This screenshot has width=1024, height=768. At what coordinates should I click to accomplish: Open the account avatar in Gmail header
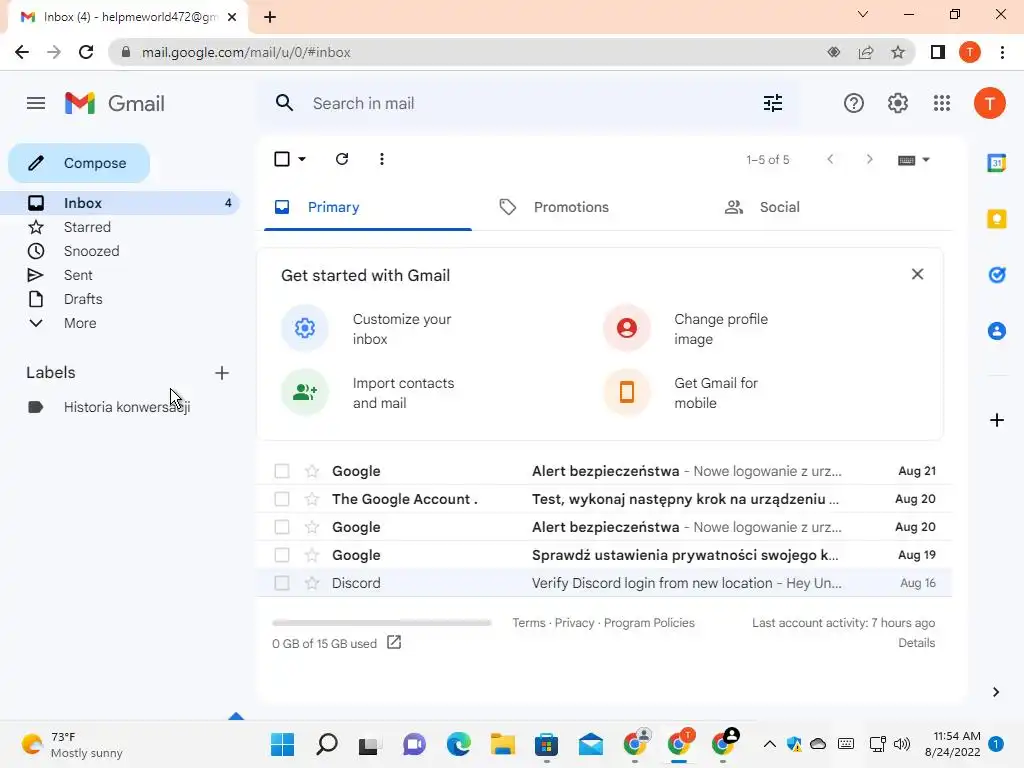[x=989, y=103]
